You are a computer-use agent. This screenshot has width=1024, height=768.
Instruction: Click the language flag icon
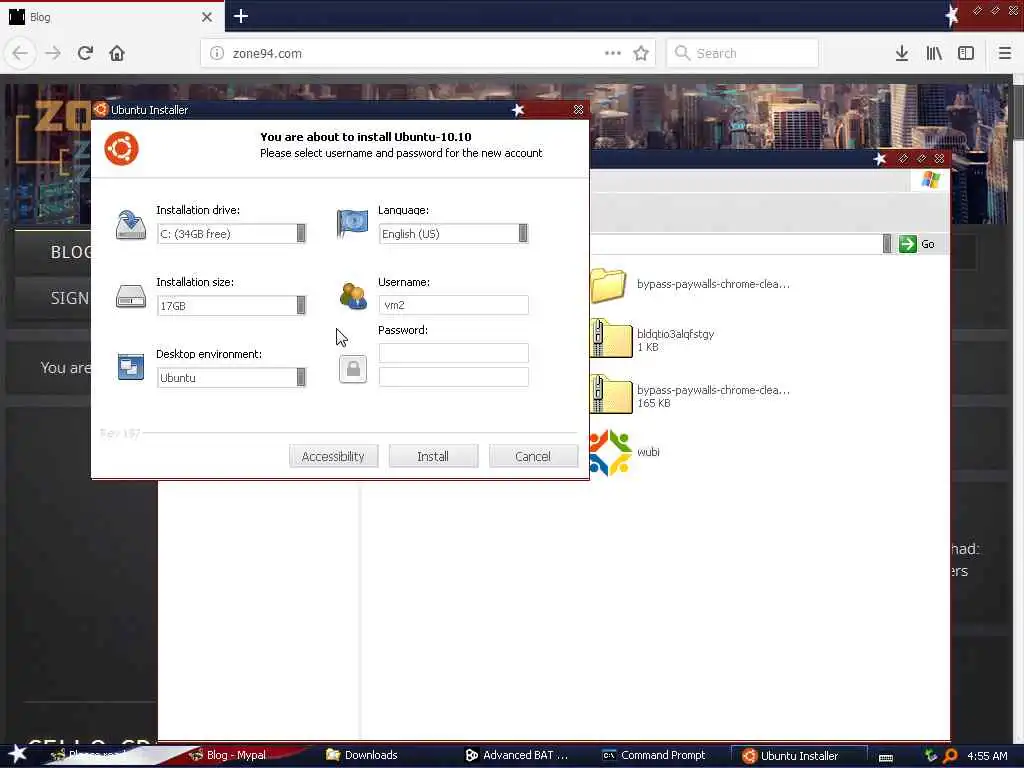pos(352,223)
